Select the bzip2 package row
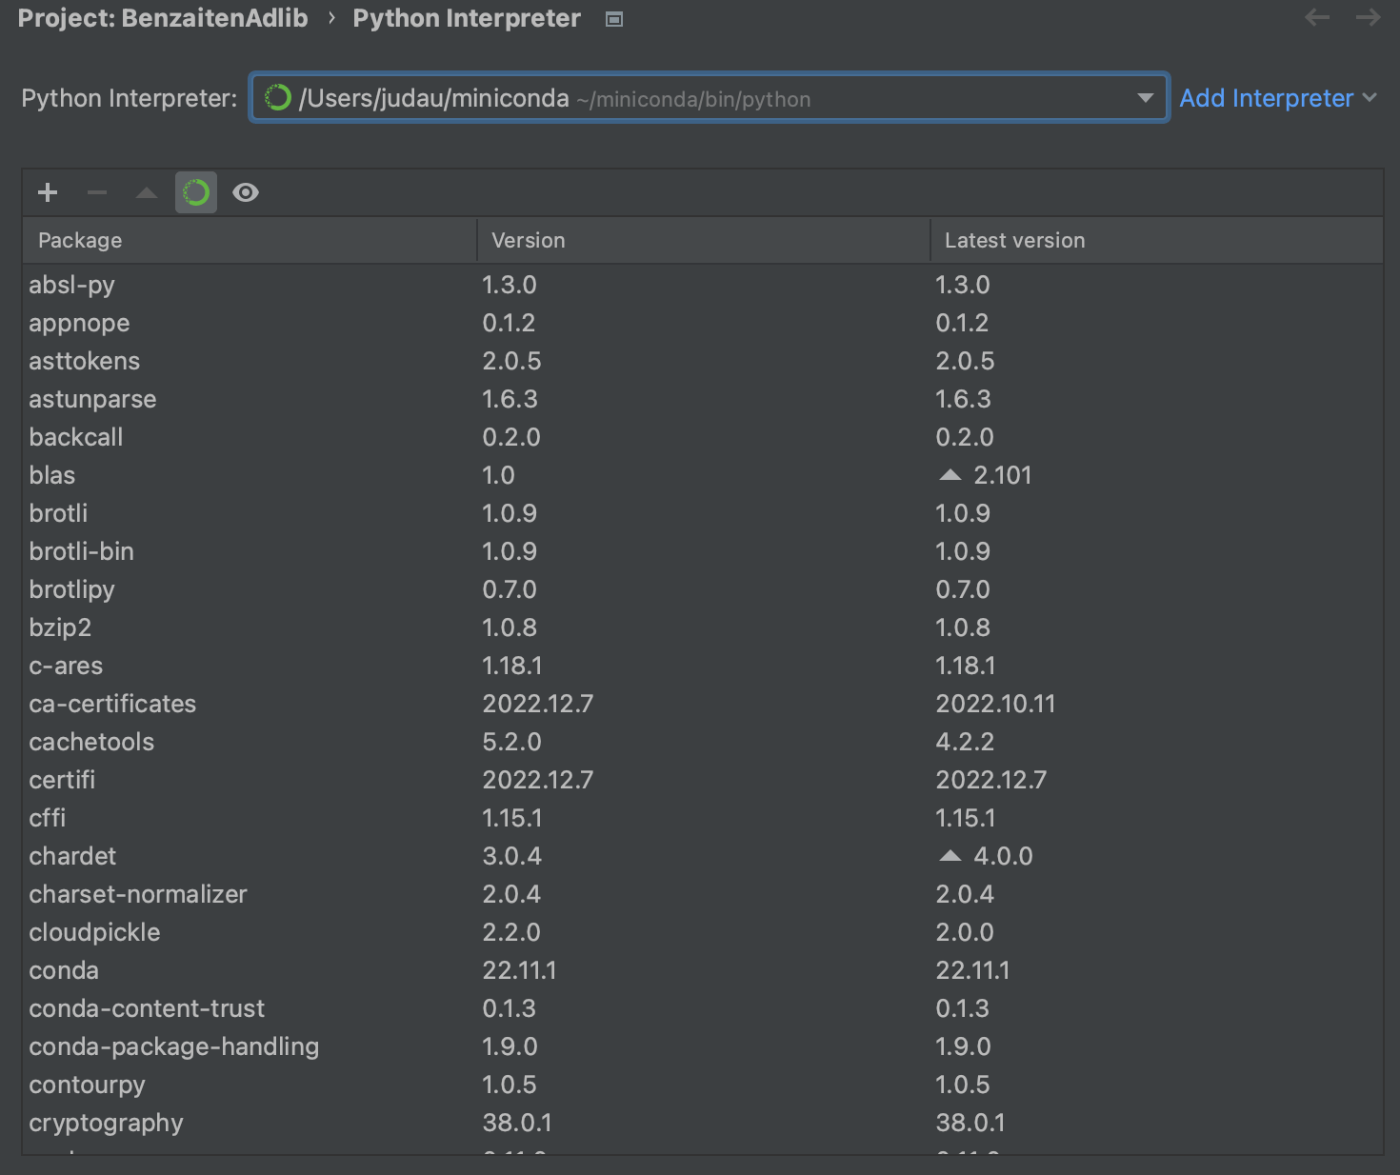The width and height of the screenshot is (1400, 1175). (703, 628)
